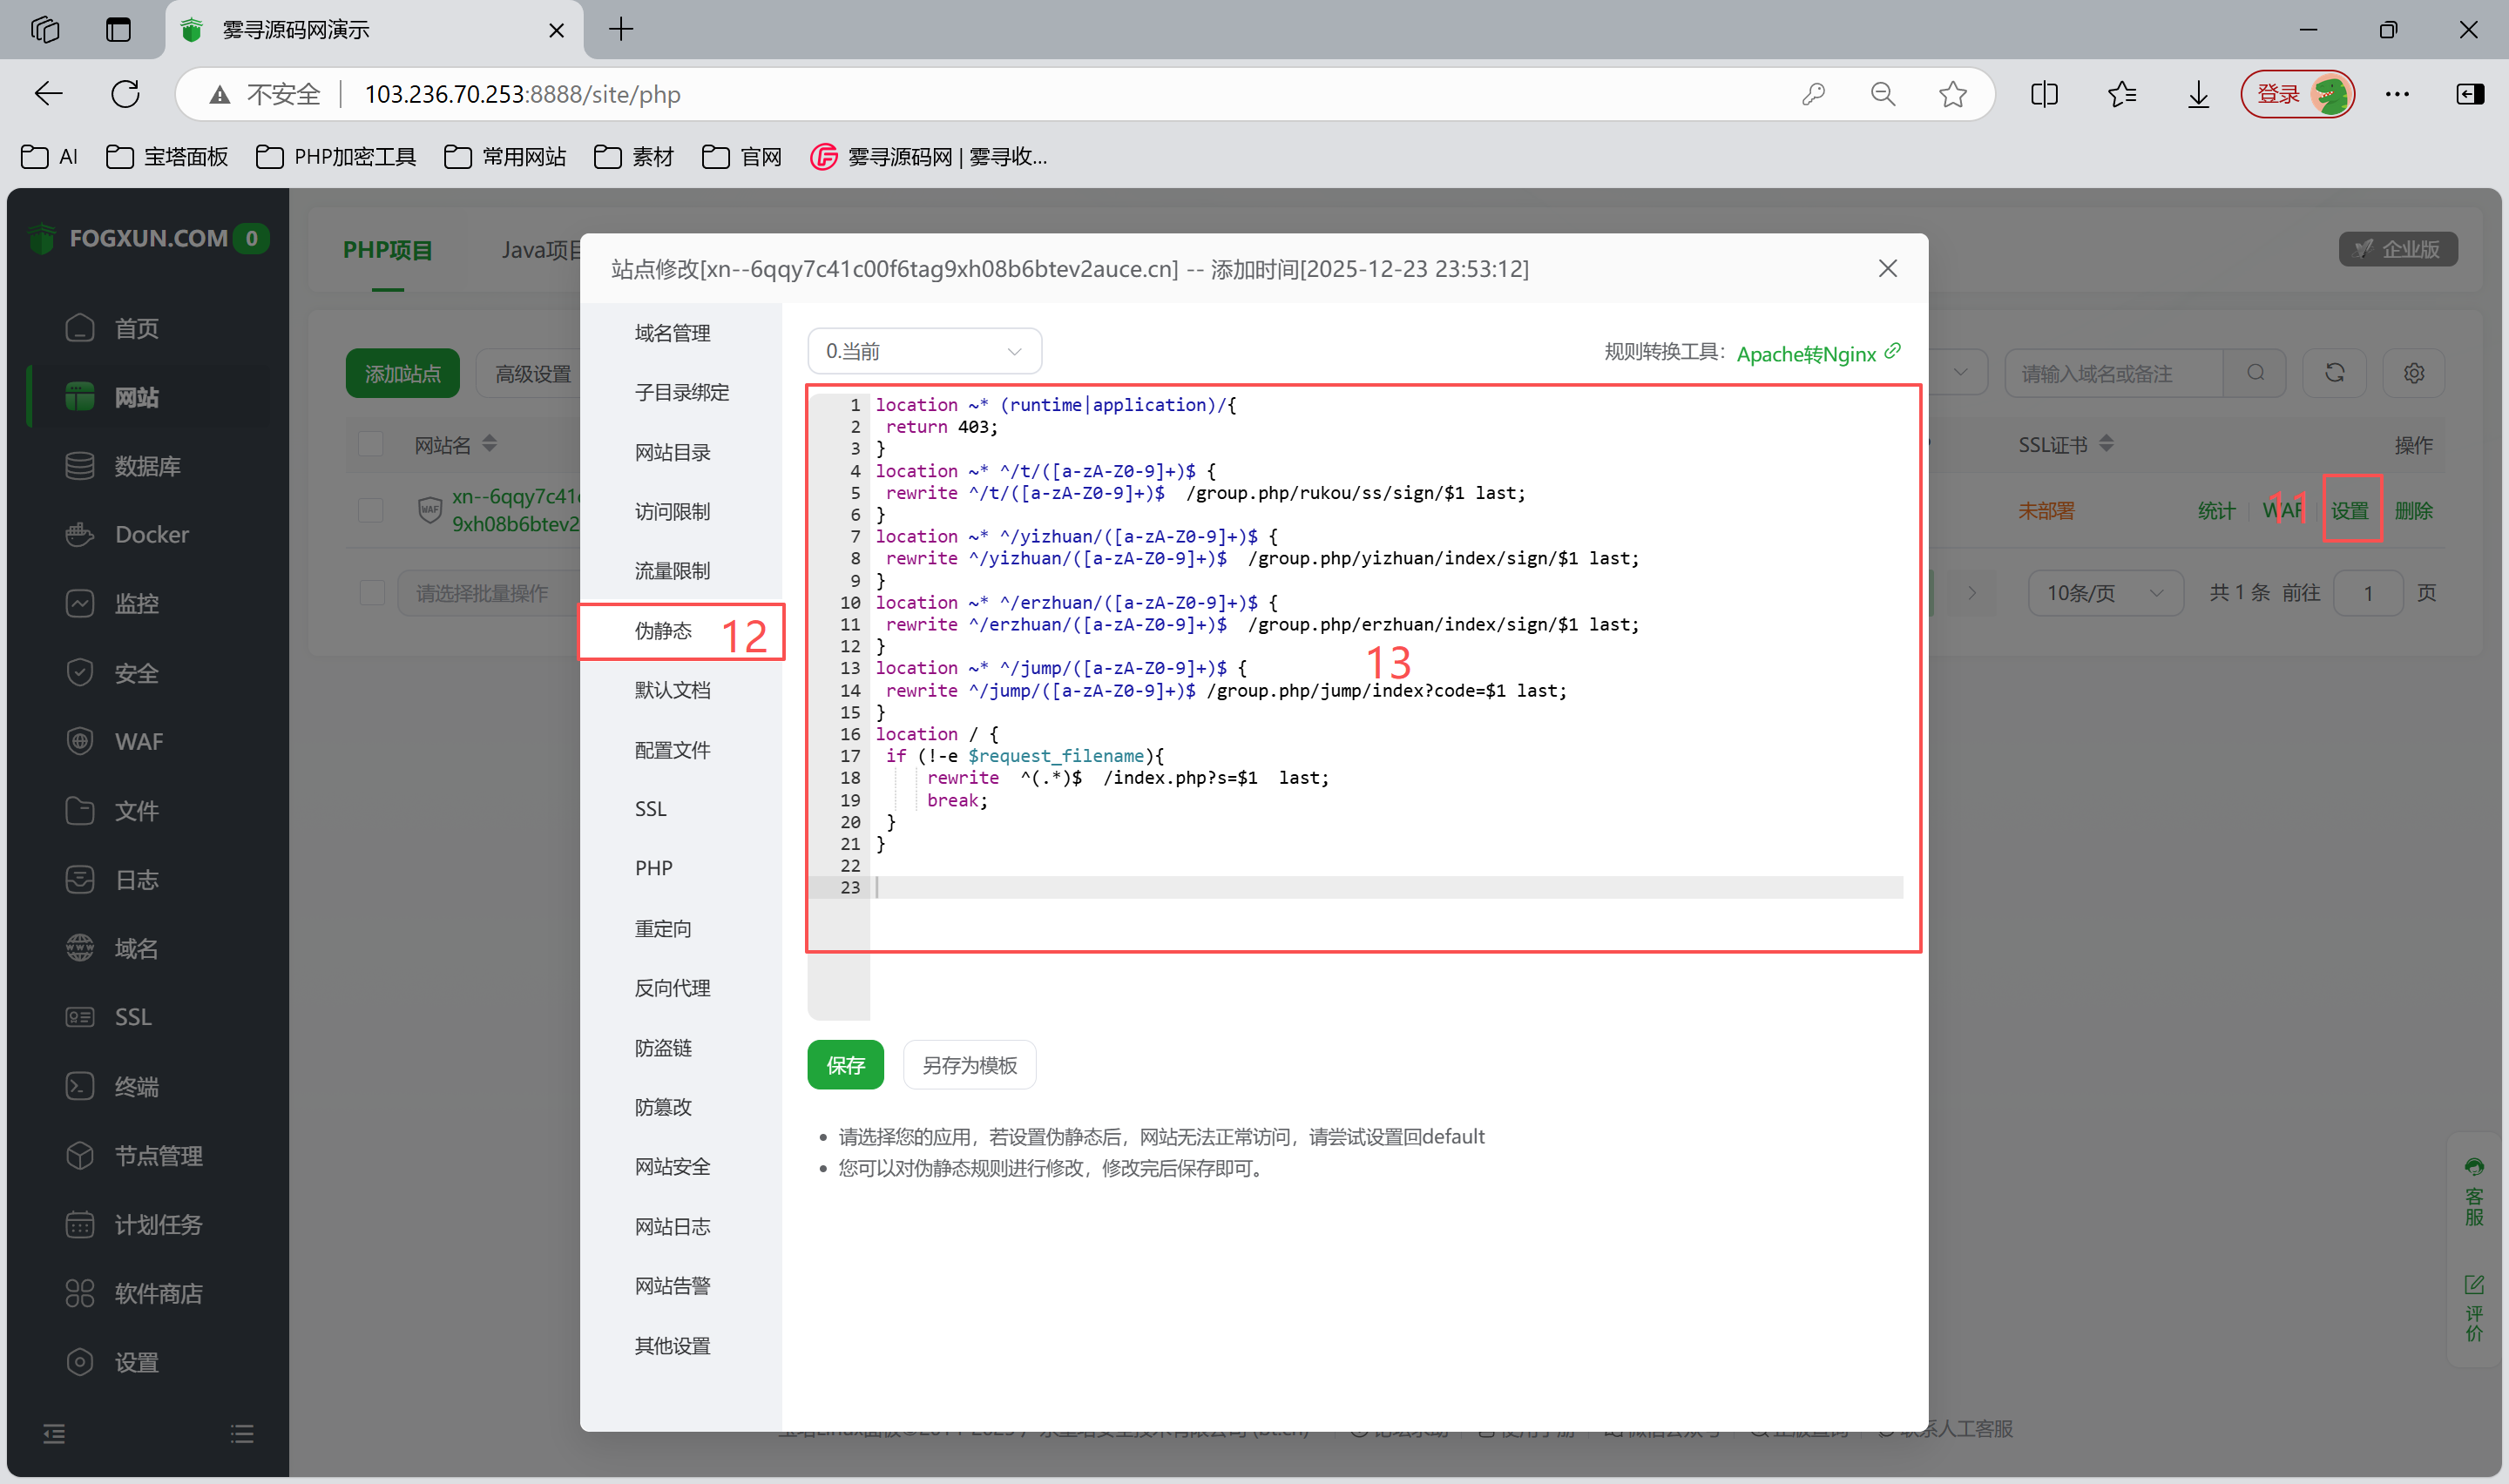
Task: Select the 配置文件 menu item
Action: 672,750
